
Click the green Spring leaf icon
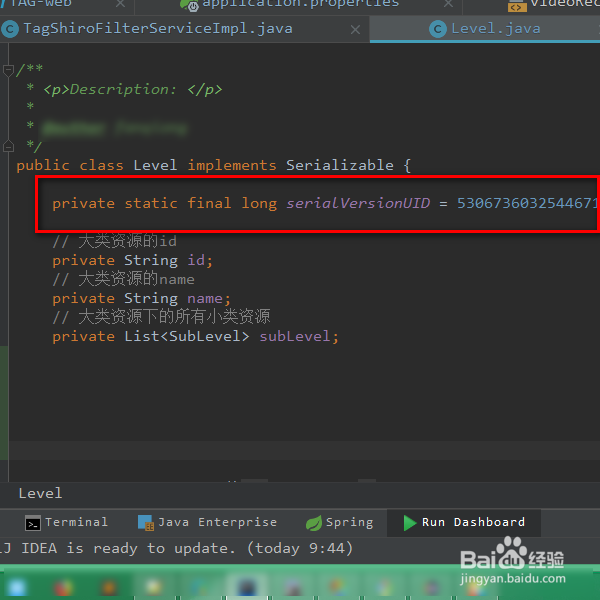point(314,523)
